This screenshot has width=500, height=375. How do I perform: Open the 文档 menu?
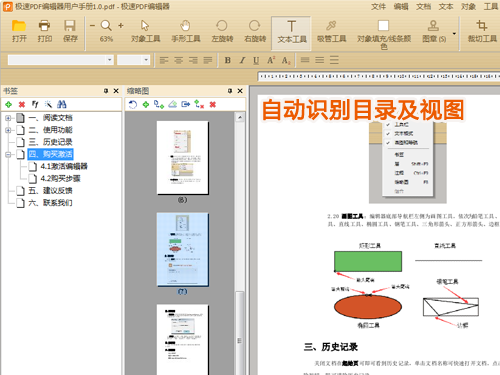tap(423, 7)
